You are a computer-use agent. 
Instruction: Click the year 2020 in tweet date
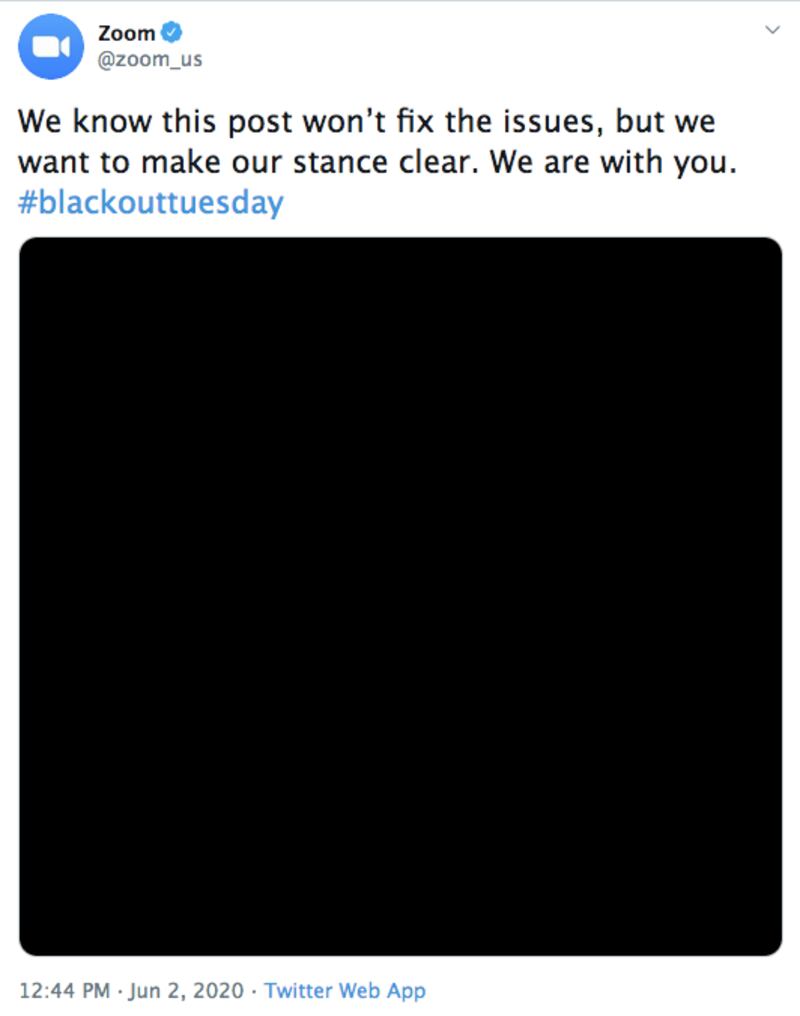pyautogui.click(x=218, y=990)
